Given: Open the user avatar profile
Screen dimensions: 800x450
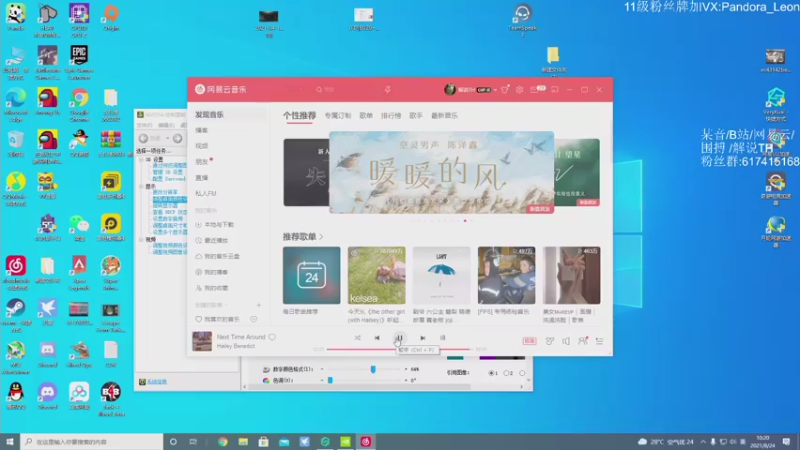Looking at the screenshot, I should click(449, 89).
